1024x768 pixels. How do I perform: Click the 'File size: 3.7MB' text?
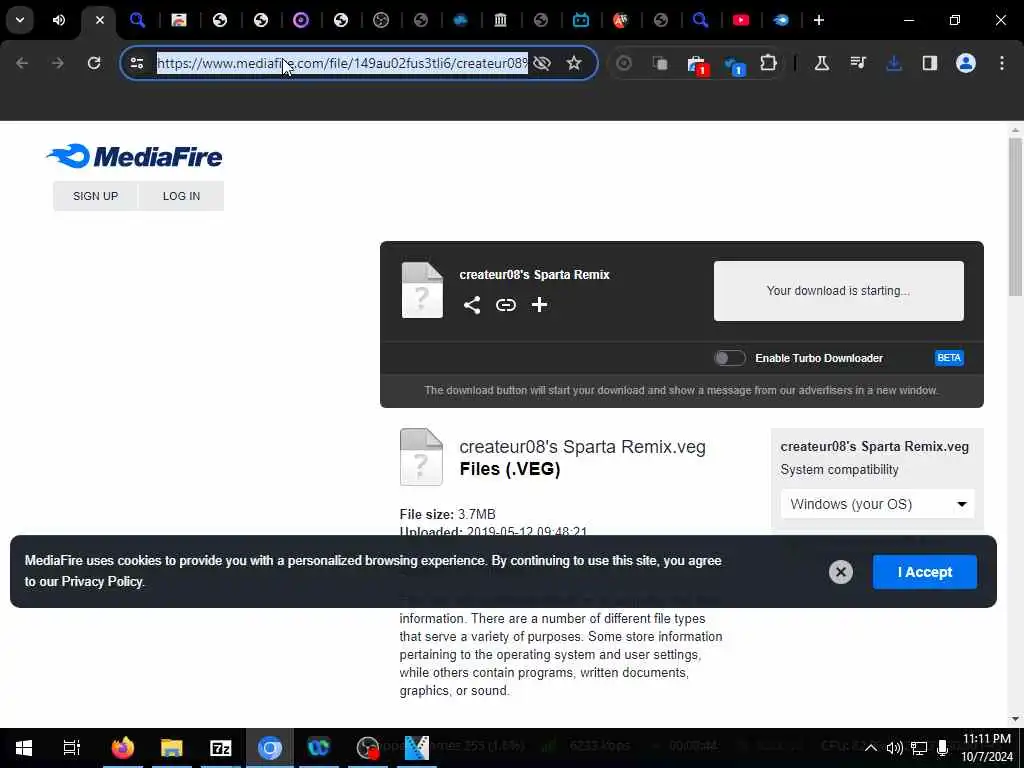[x=447, y=515]
